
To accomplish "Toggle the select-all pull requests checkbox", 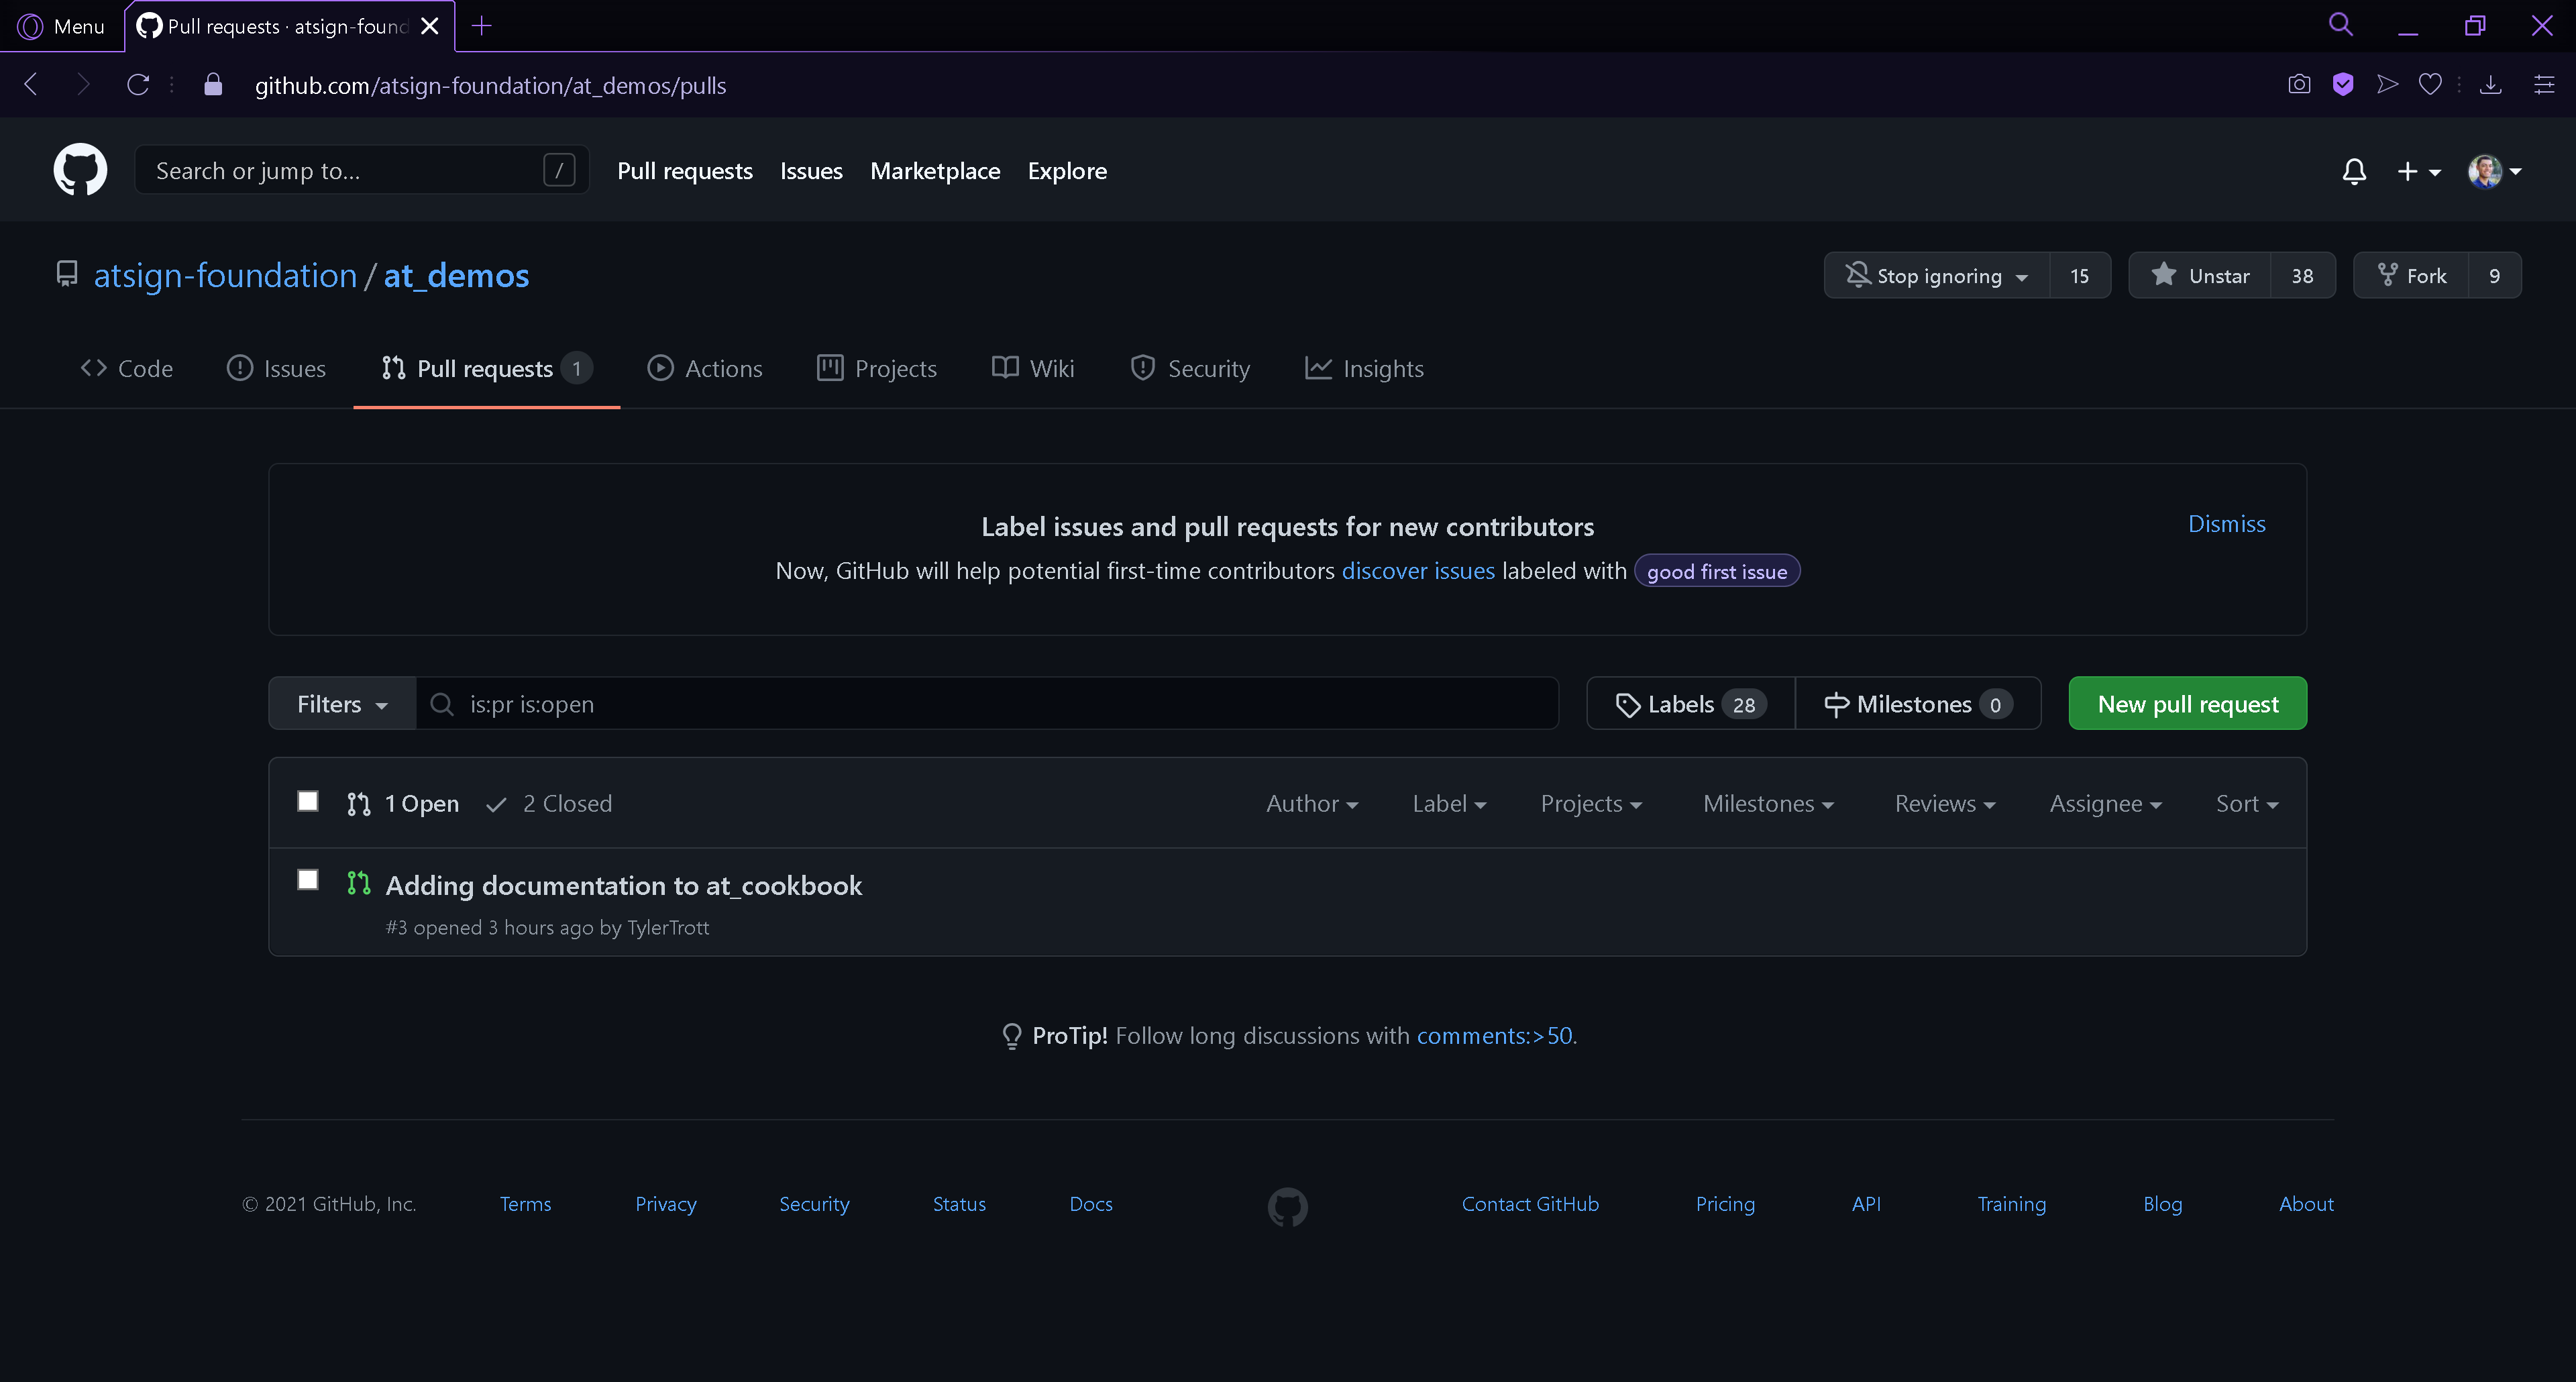I will coord(308,801).
